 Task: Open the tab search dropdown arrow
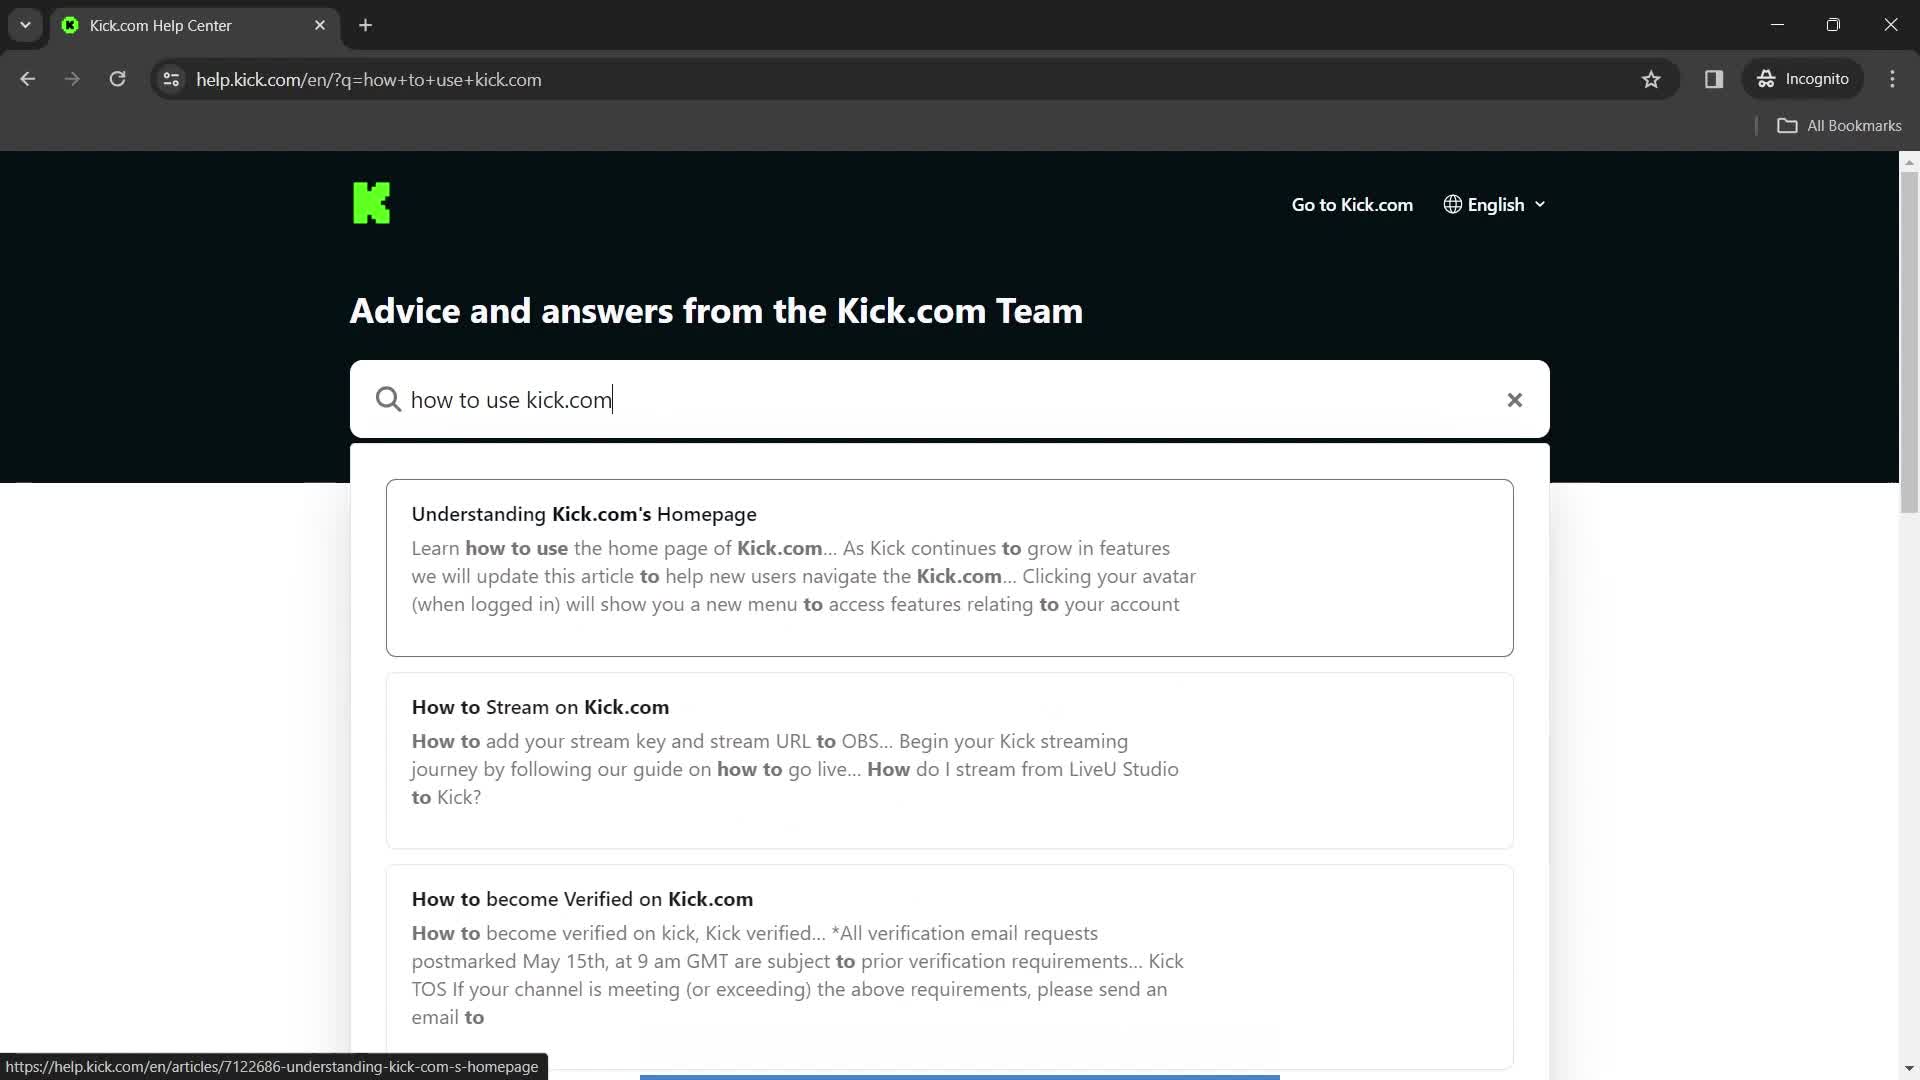pos(25,25)
